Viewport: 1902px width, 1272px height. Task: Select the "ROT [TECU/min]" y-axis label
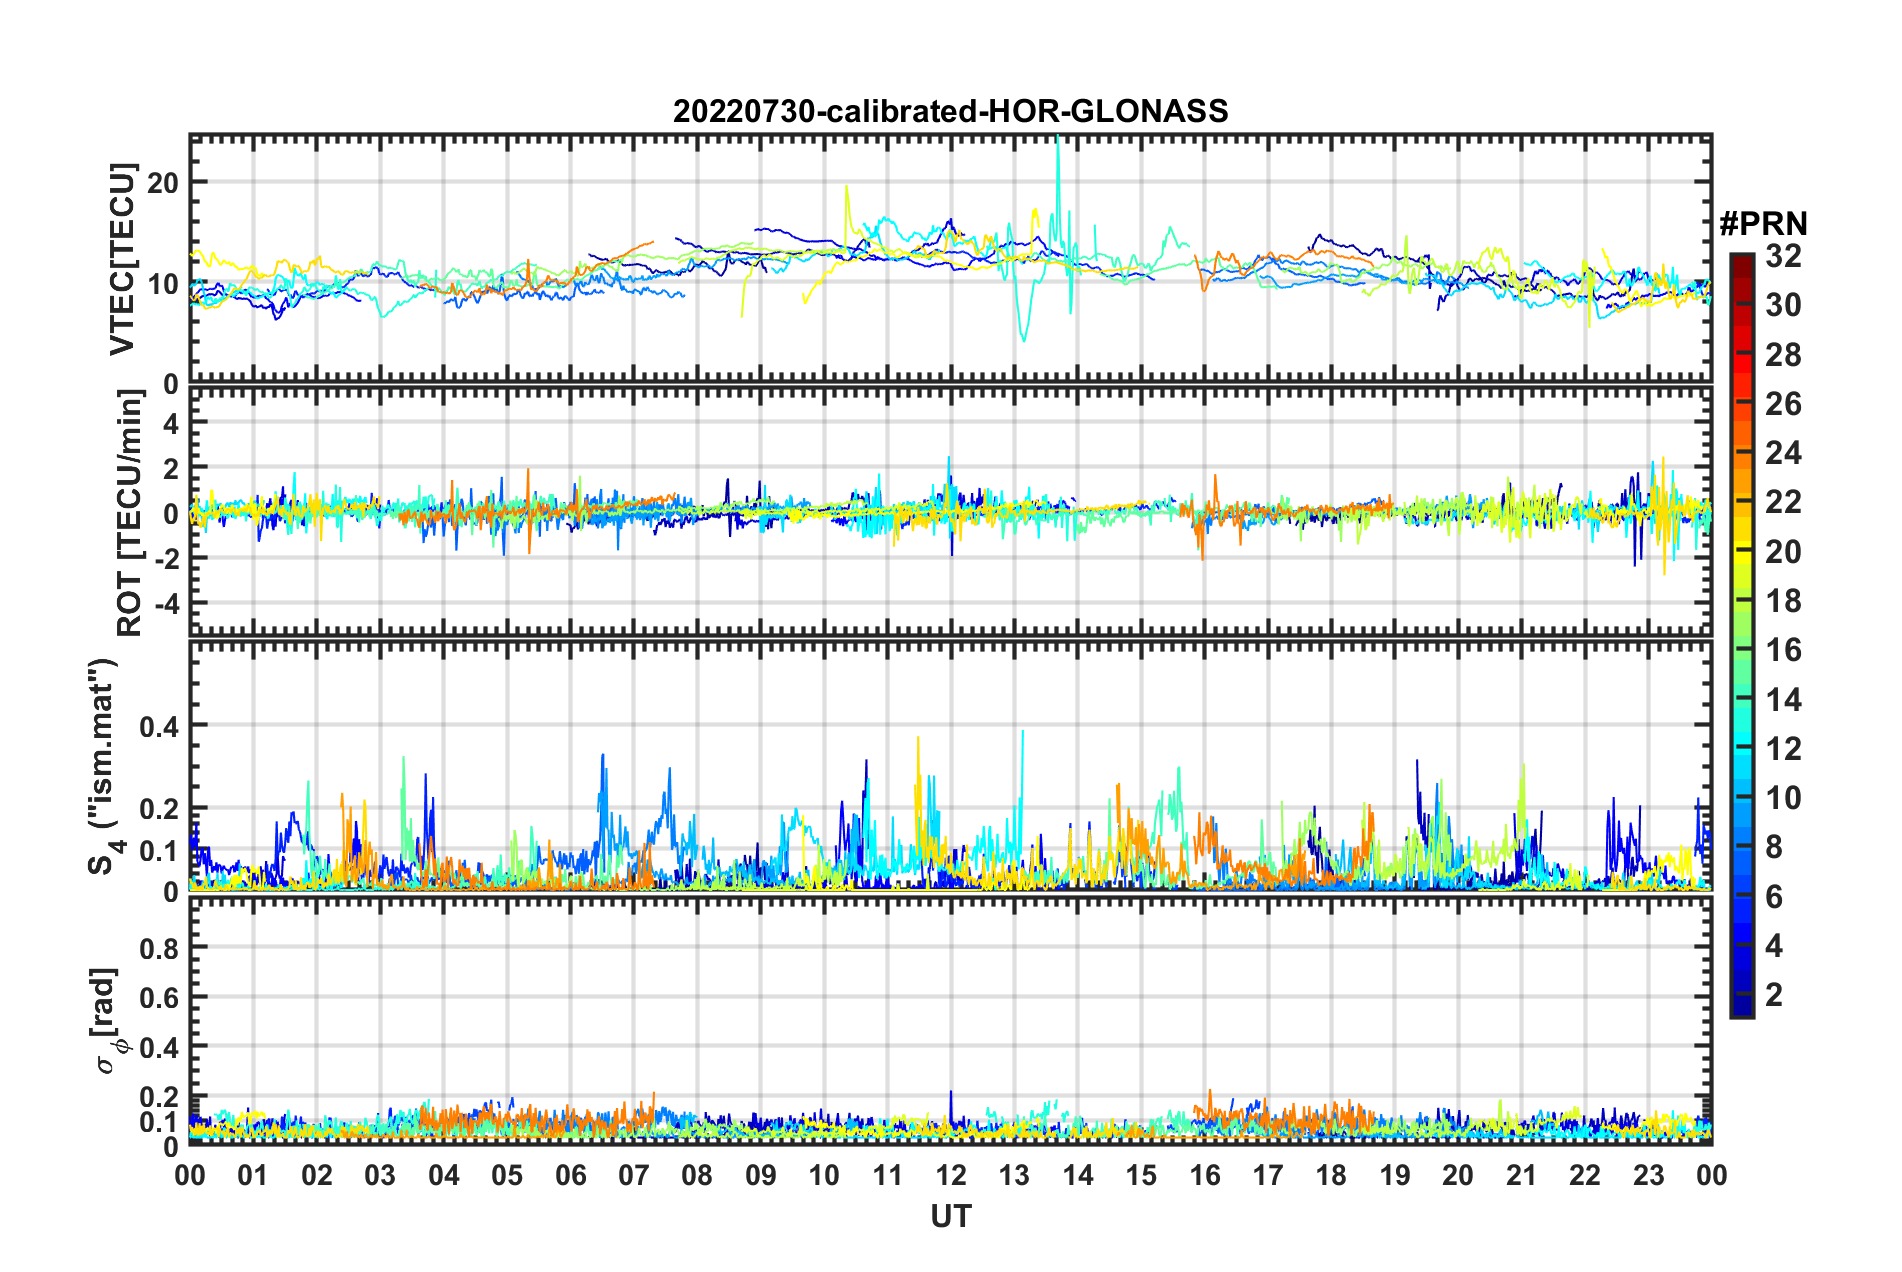click(x=130, y=513)
